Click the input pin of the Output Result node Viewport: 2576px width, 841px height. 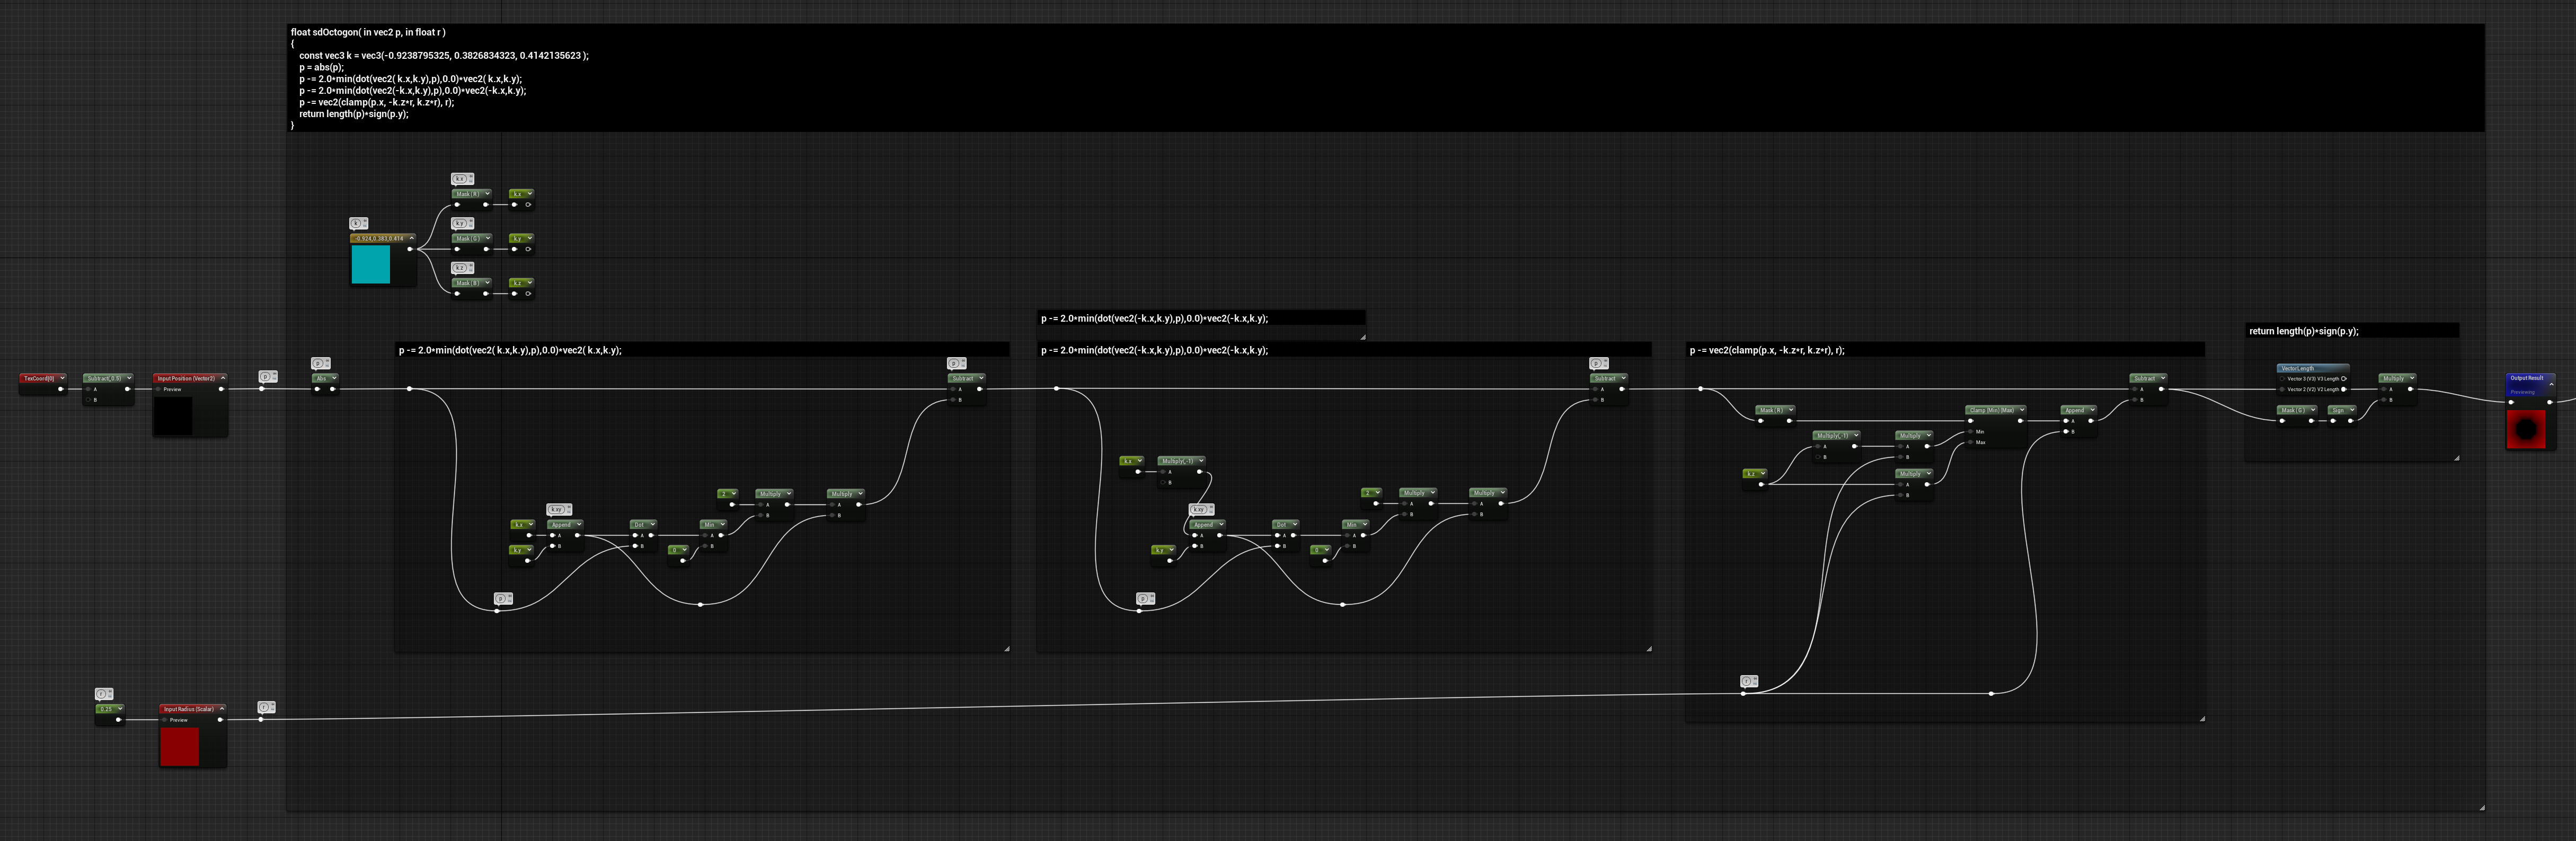[x=2511, y=401]
